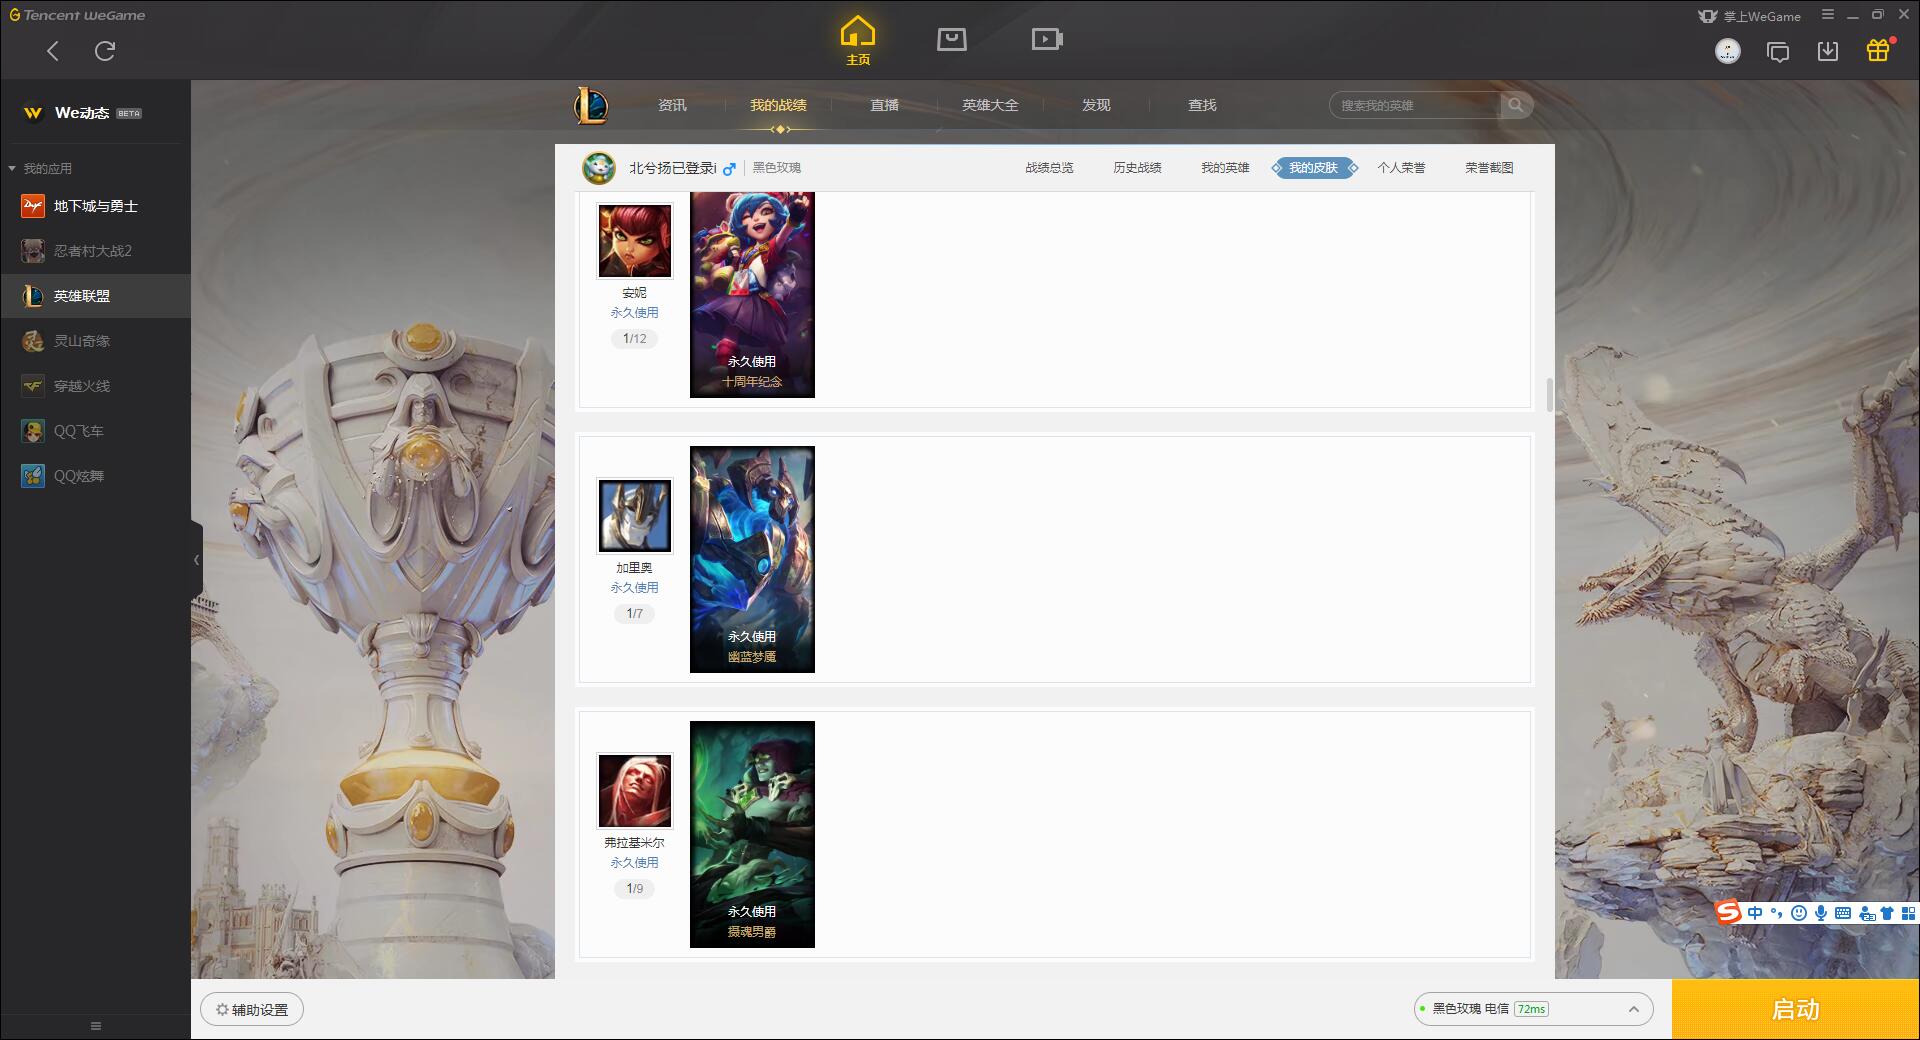Open the hamburger main menu icon
Image resolution: width=1920 pixels, height=1040 pixels.
tap(1828, 15)
